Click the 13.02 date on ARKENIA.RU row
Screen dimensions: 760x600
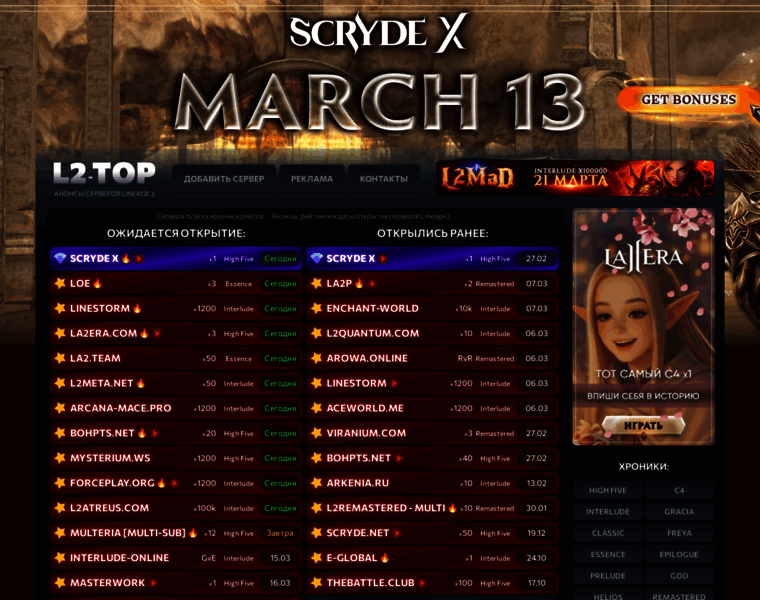pos(537,483)
